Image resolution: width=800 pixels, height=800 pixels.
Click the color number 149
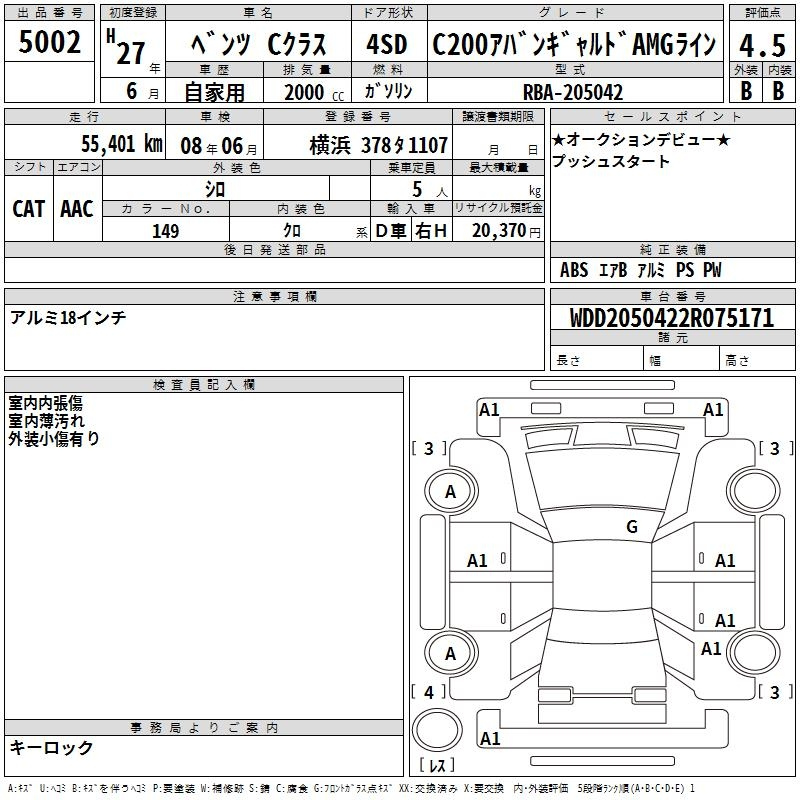click(165, 231)
